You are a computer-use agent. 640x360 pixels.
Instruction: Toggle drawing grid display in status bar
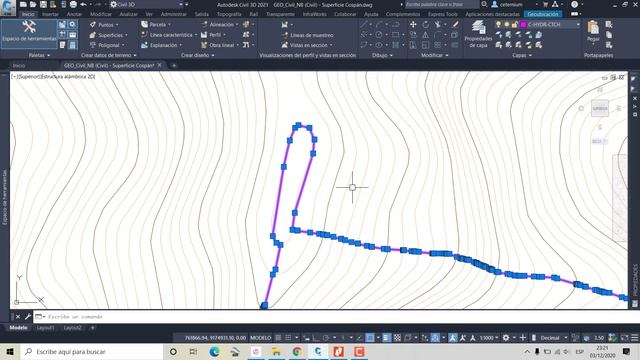click(x=278, y=338)
